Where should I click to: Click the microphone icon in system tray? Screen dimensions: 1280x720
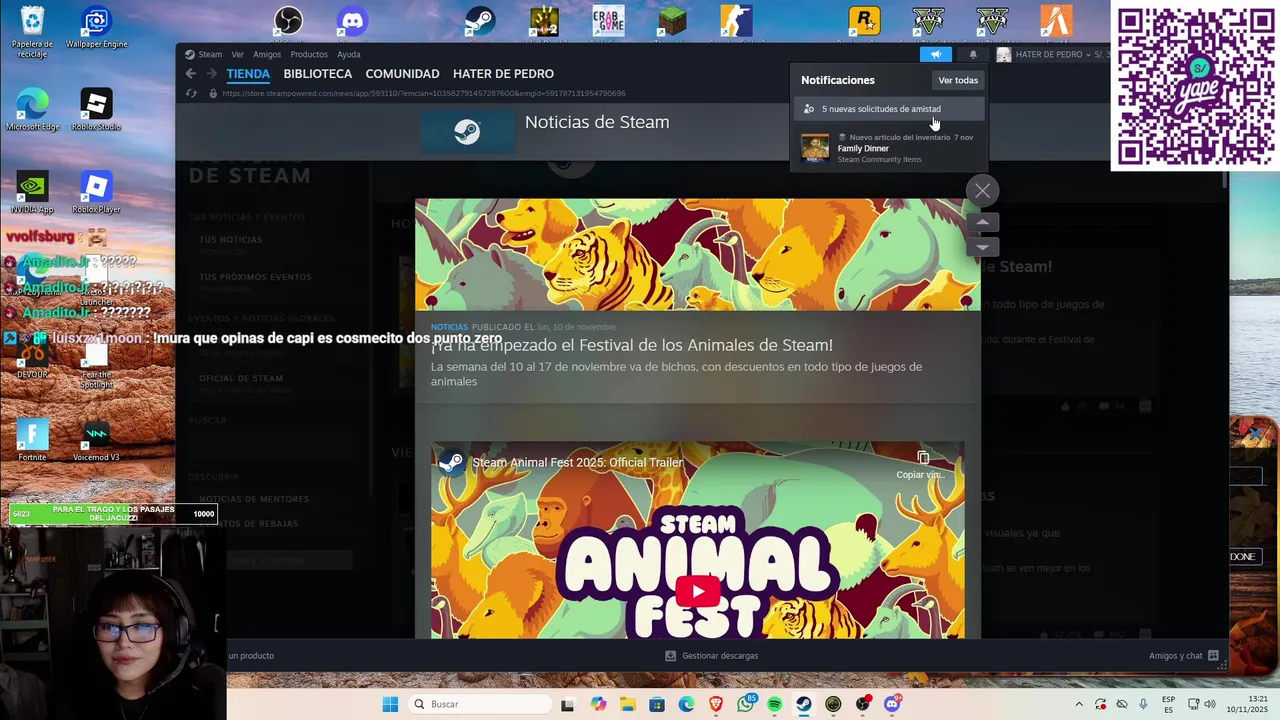tap(1143, 704)
